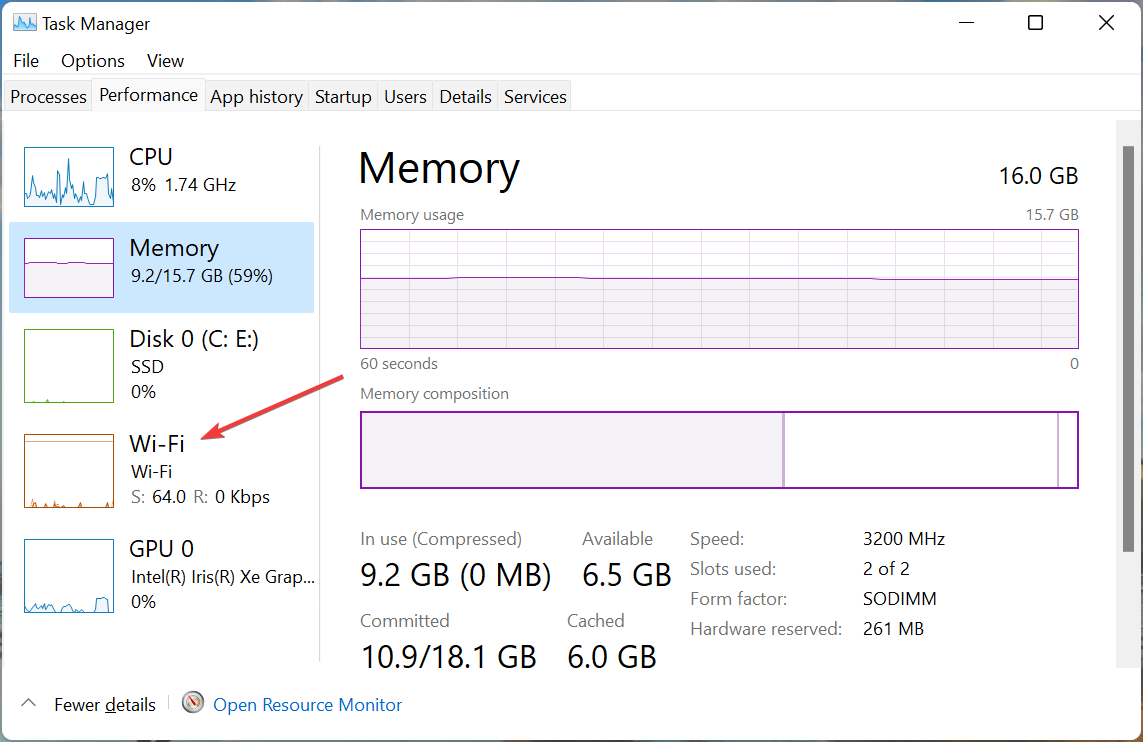Open the Options menu

(x=93, y=61)
